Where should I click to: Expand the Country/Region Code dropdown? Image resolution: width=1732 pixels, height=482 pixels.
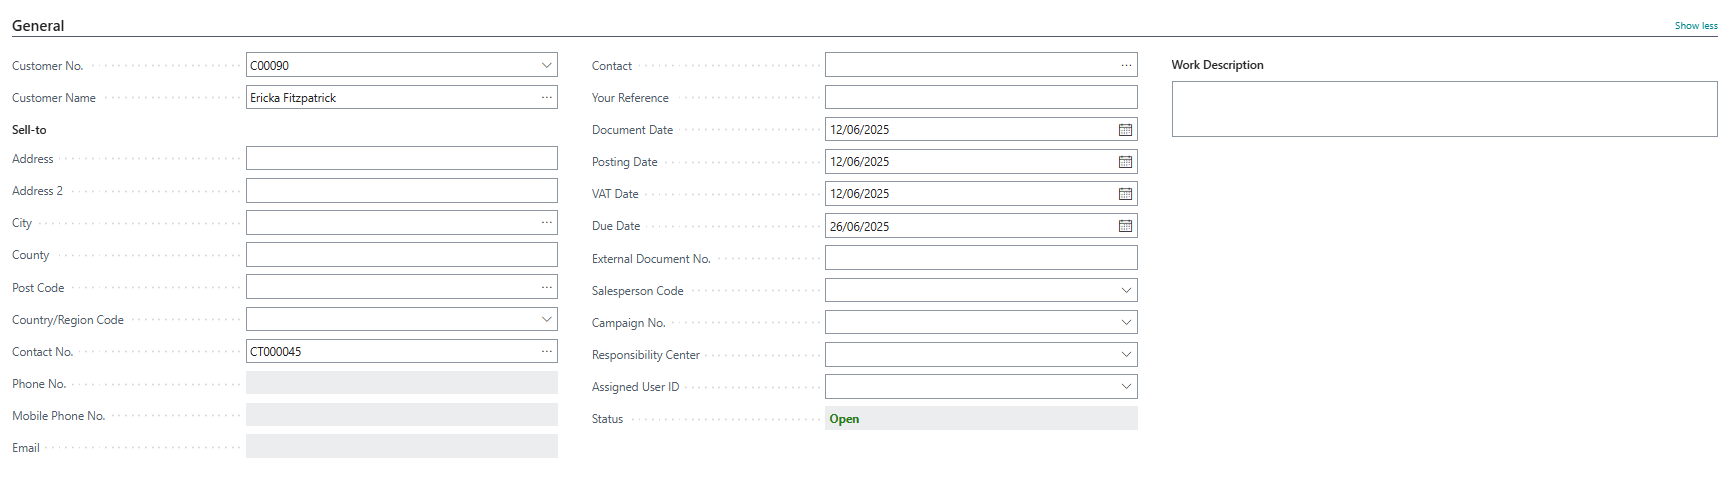(x=547, y=319)
